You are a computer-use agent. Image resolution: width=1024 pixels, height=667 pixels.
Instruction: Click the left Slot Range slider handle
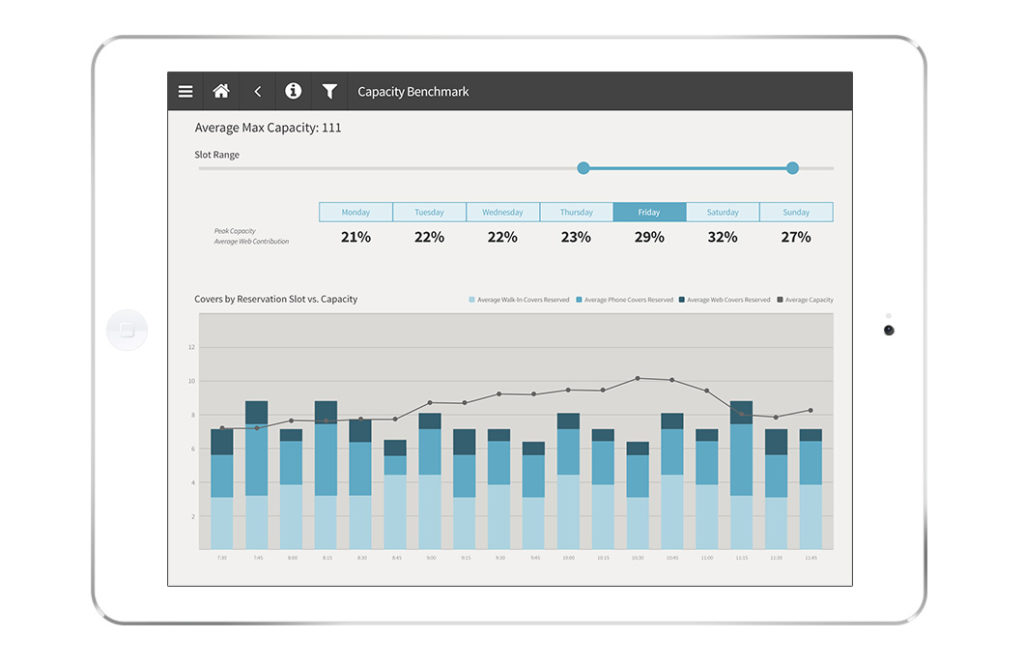[x=584, y=168]
